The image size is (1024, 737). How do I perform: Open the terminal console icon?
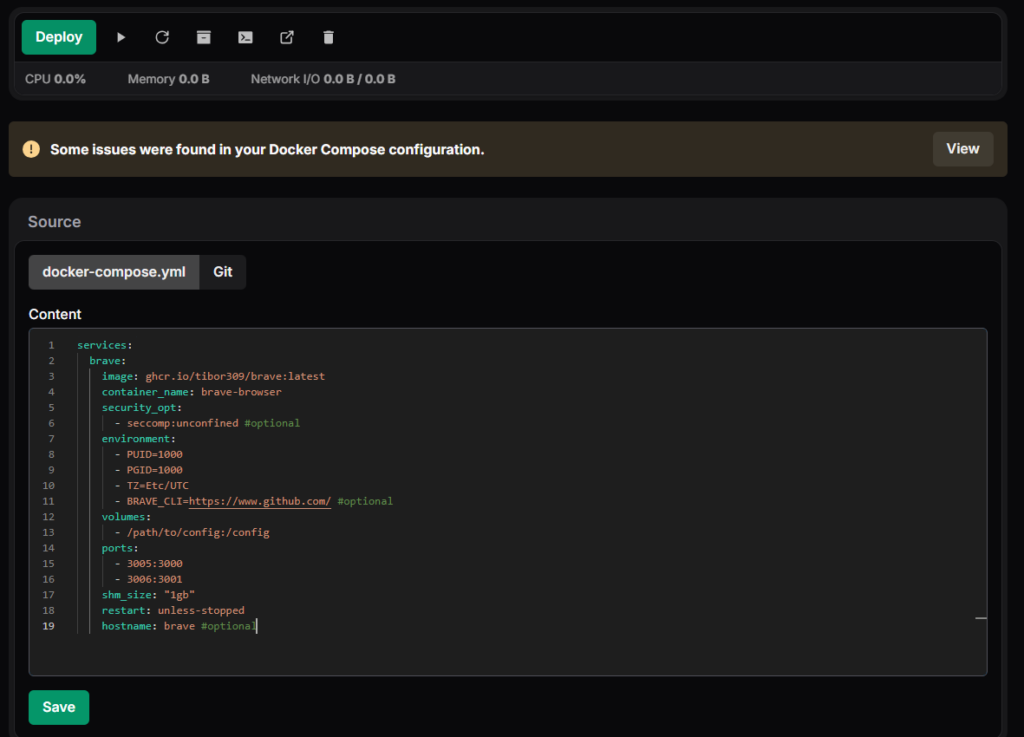click(x=245, y=37)
